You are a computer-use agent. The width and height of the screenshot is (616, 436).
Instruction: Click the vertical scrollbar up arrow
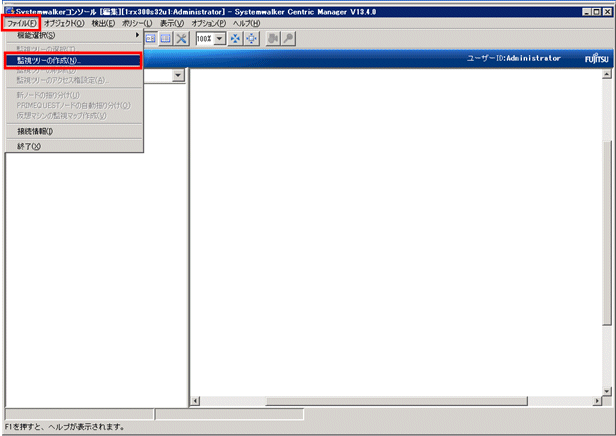pos(607,74)
